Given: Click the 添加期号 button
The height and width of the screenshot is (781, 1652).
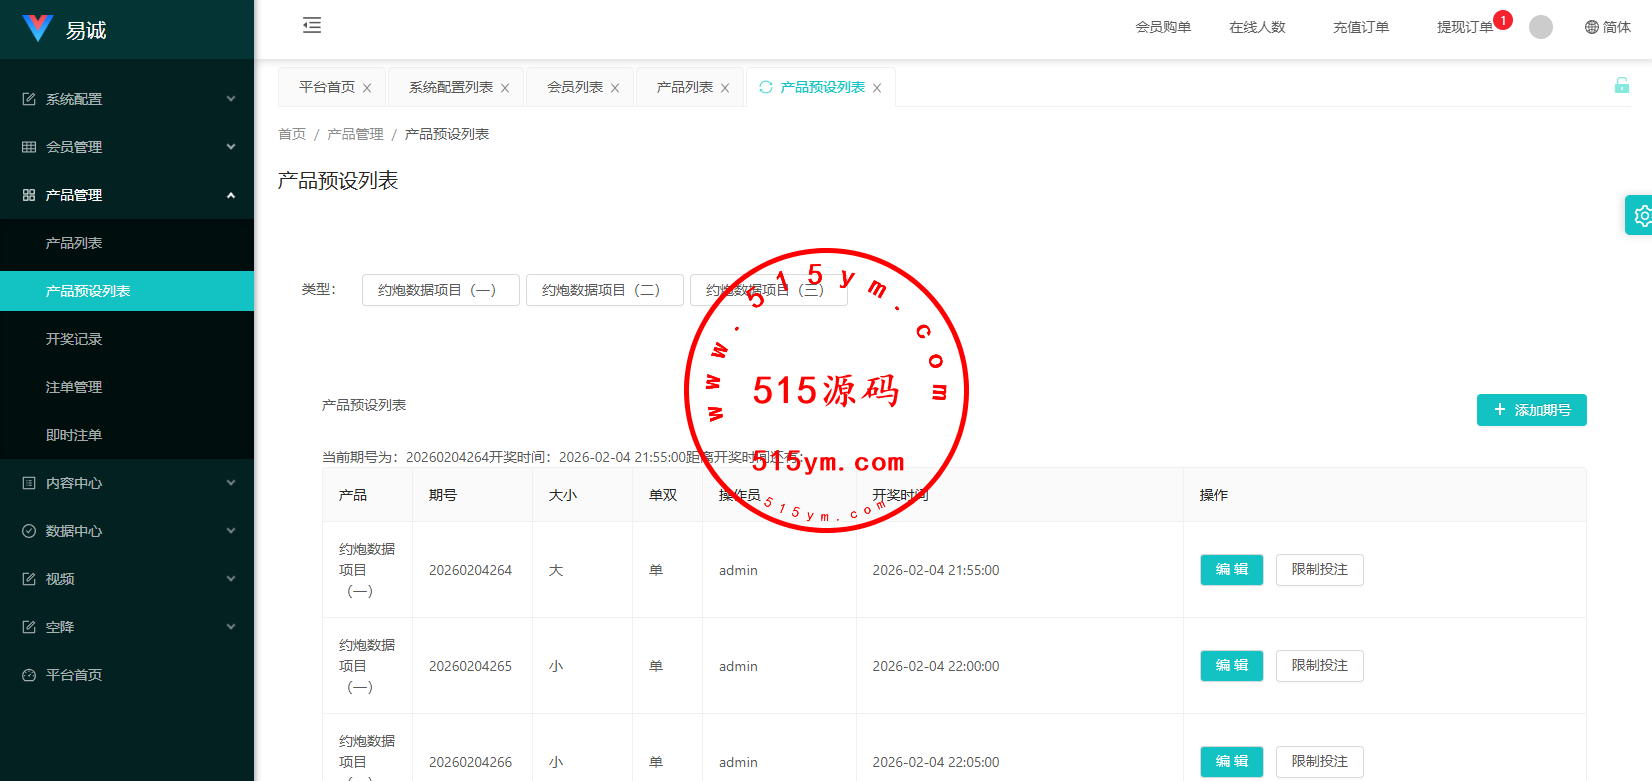Looking at the screenshot, I should click(x=1531, y=410).
